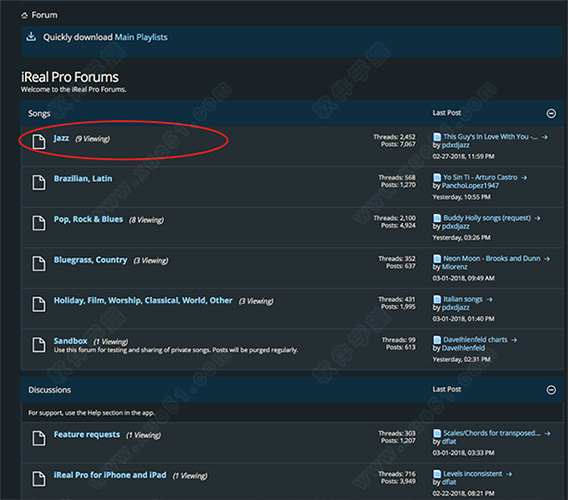Click post icon beside Neon Moon - Brooks and Dunn
The image size is (568, 500).
437,258
